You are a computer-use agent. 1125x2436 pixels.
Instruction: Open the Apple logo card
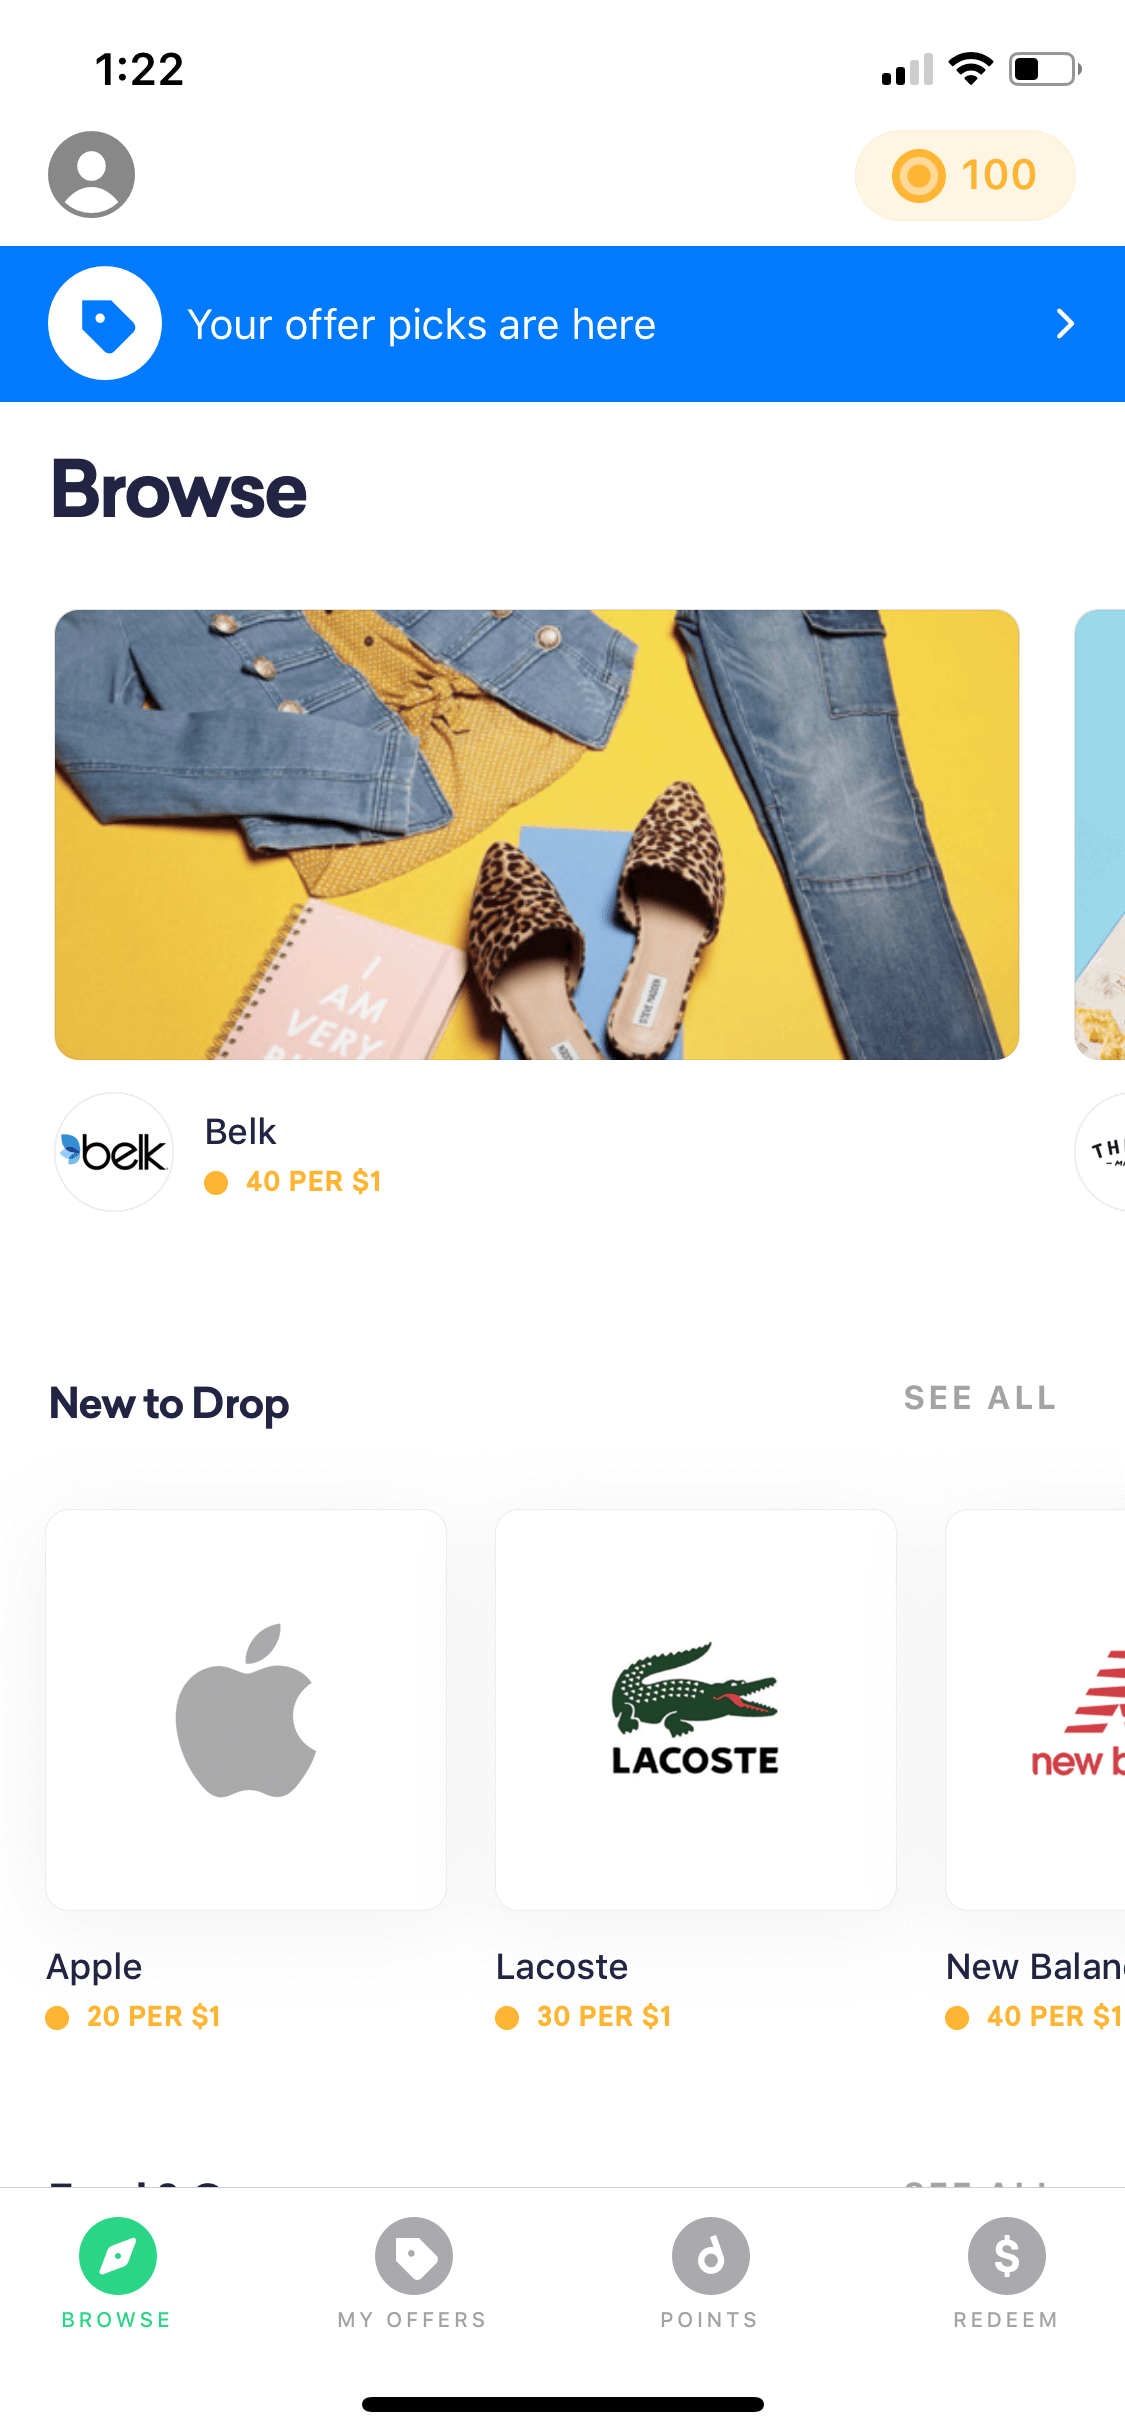tap(246, 1710)
